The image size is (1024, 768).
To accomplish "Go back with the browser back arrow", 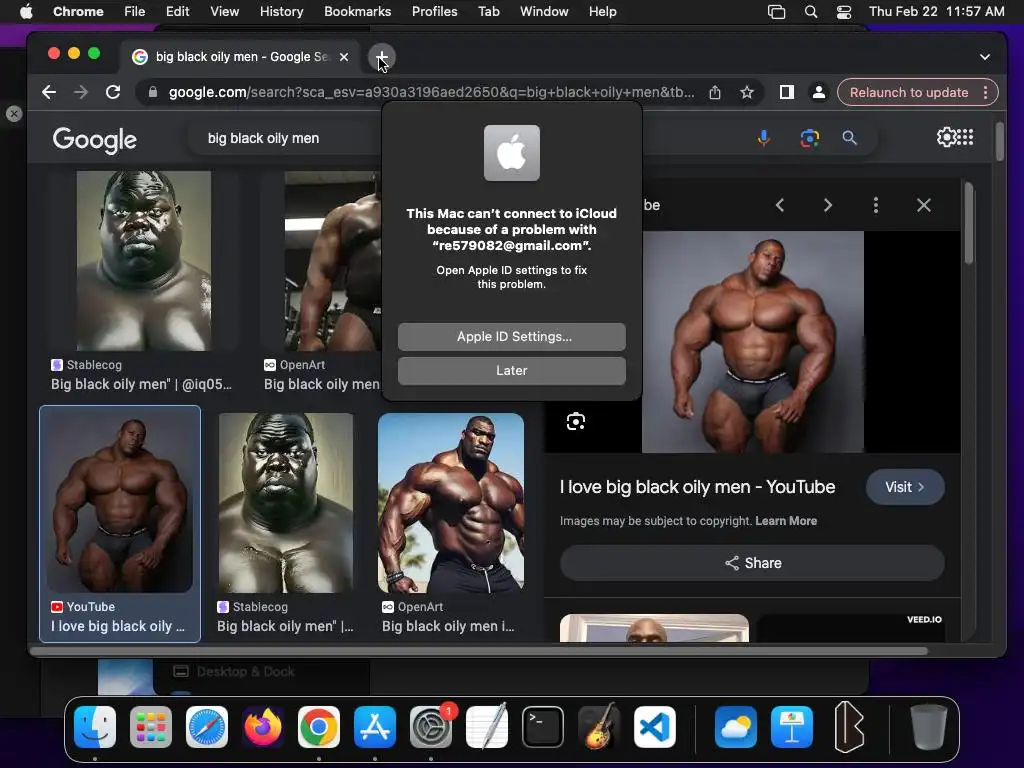I will click(x=49, y=92).
